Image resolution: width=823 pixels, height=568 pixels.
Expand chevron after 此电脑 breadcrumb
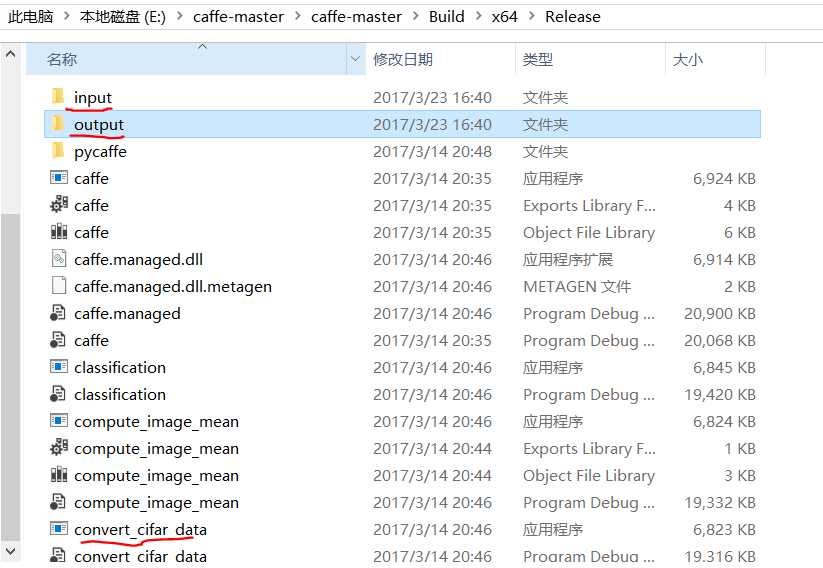[x=67, y=16]
